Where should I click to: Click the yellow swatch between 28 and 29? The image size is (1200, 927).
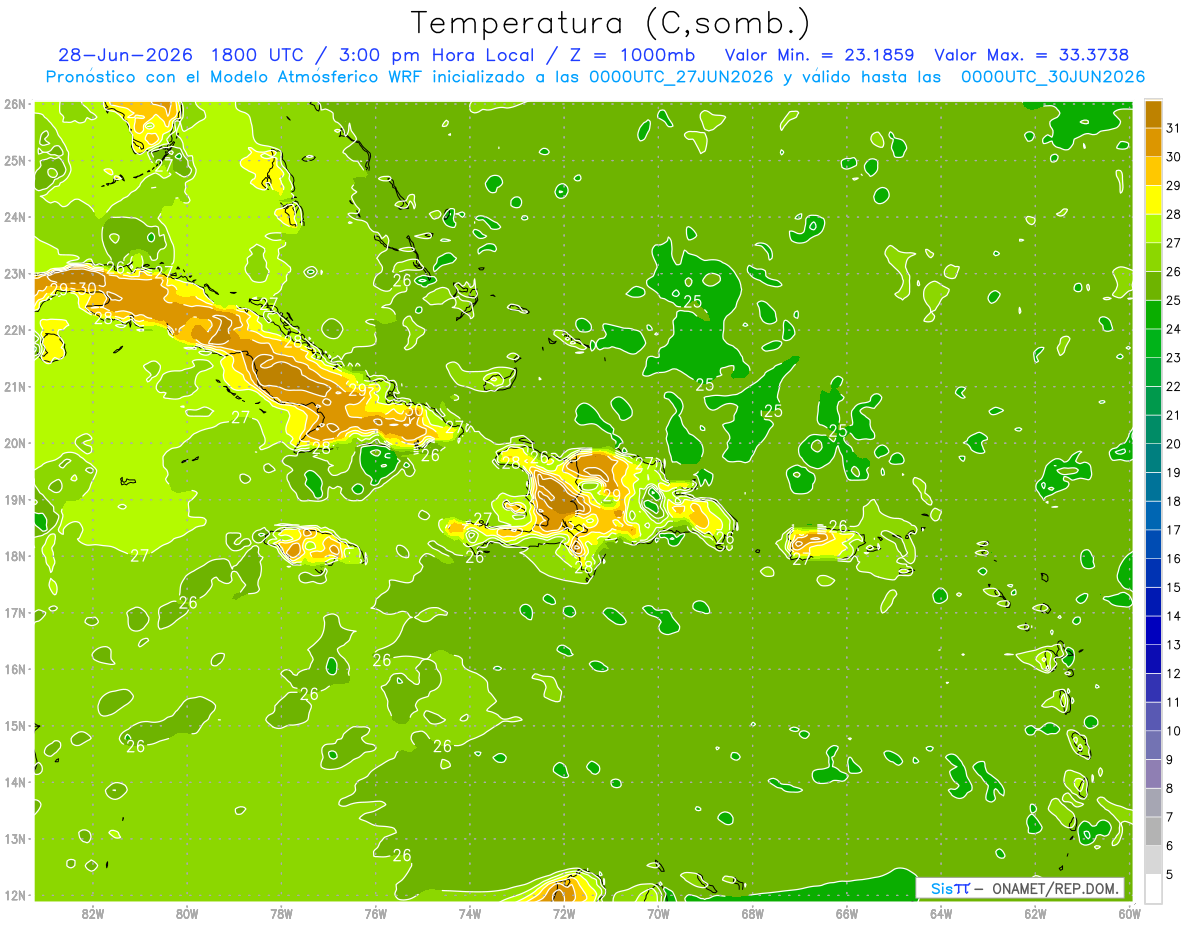(x=1153, y=199)
